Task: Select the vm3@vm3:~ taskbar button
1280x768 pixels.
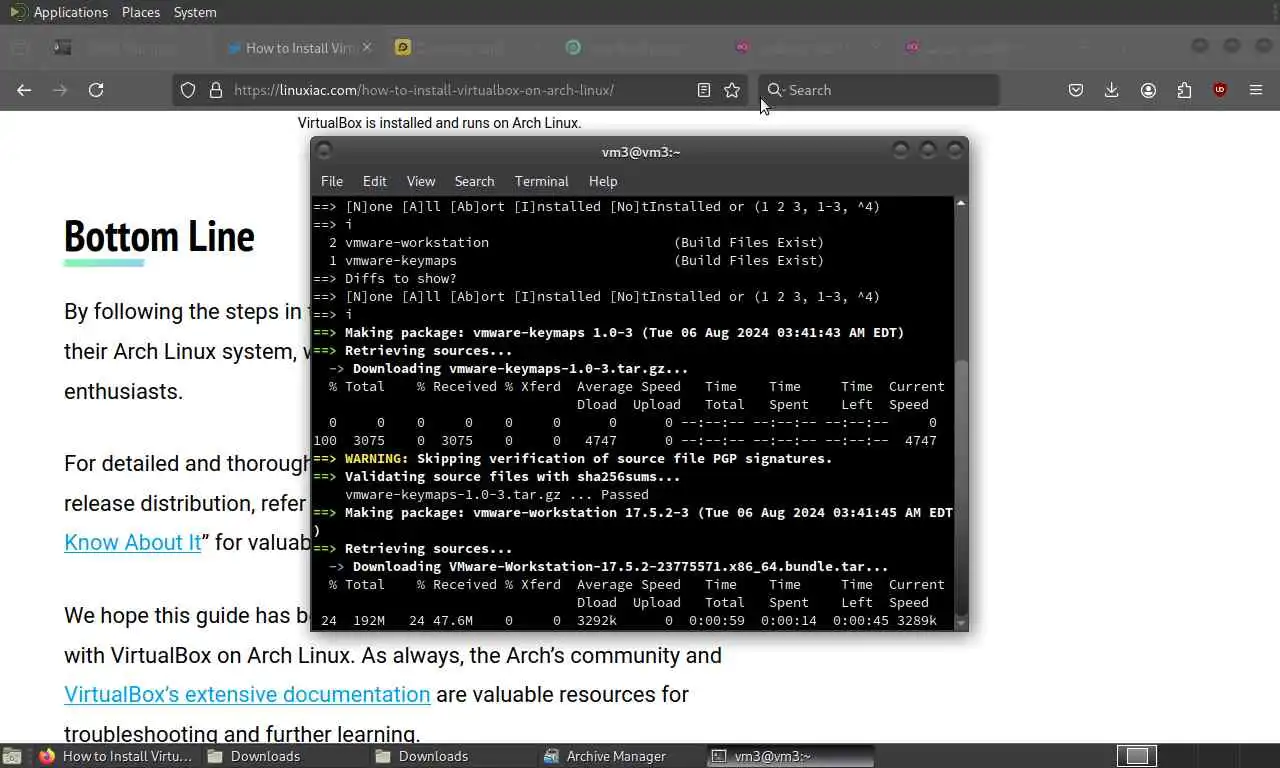Action: [790, 756]
